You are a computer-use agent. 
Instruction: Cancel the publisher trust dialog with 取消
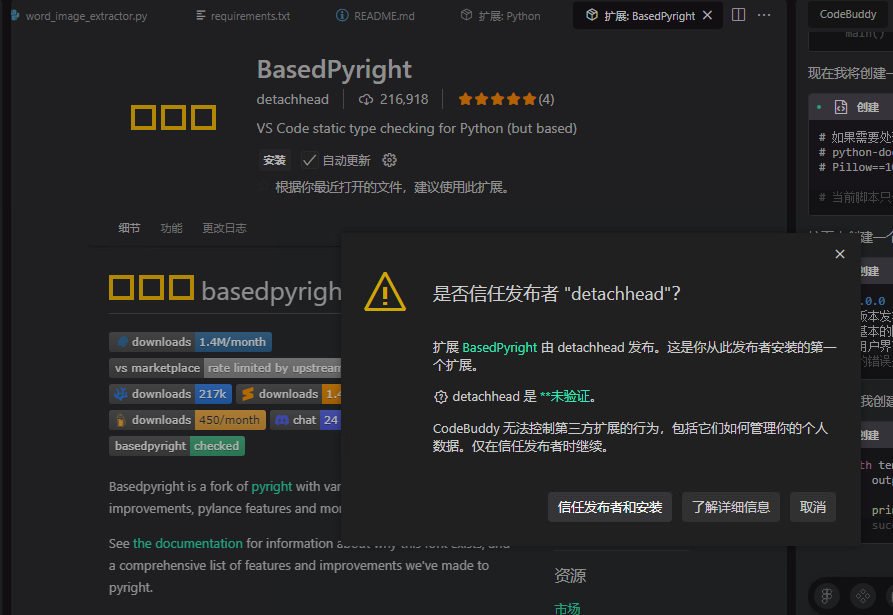coord(813,507)
